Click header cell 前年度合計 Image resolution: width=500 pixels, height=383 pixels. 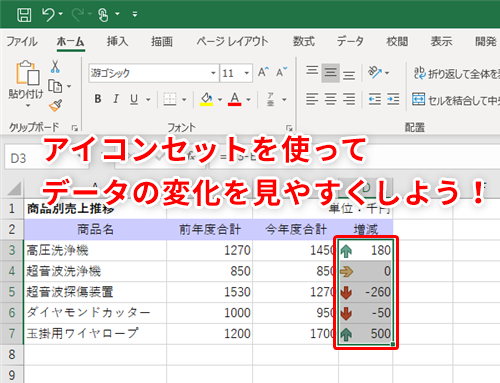pos(209,229)
